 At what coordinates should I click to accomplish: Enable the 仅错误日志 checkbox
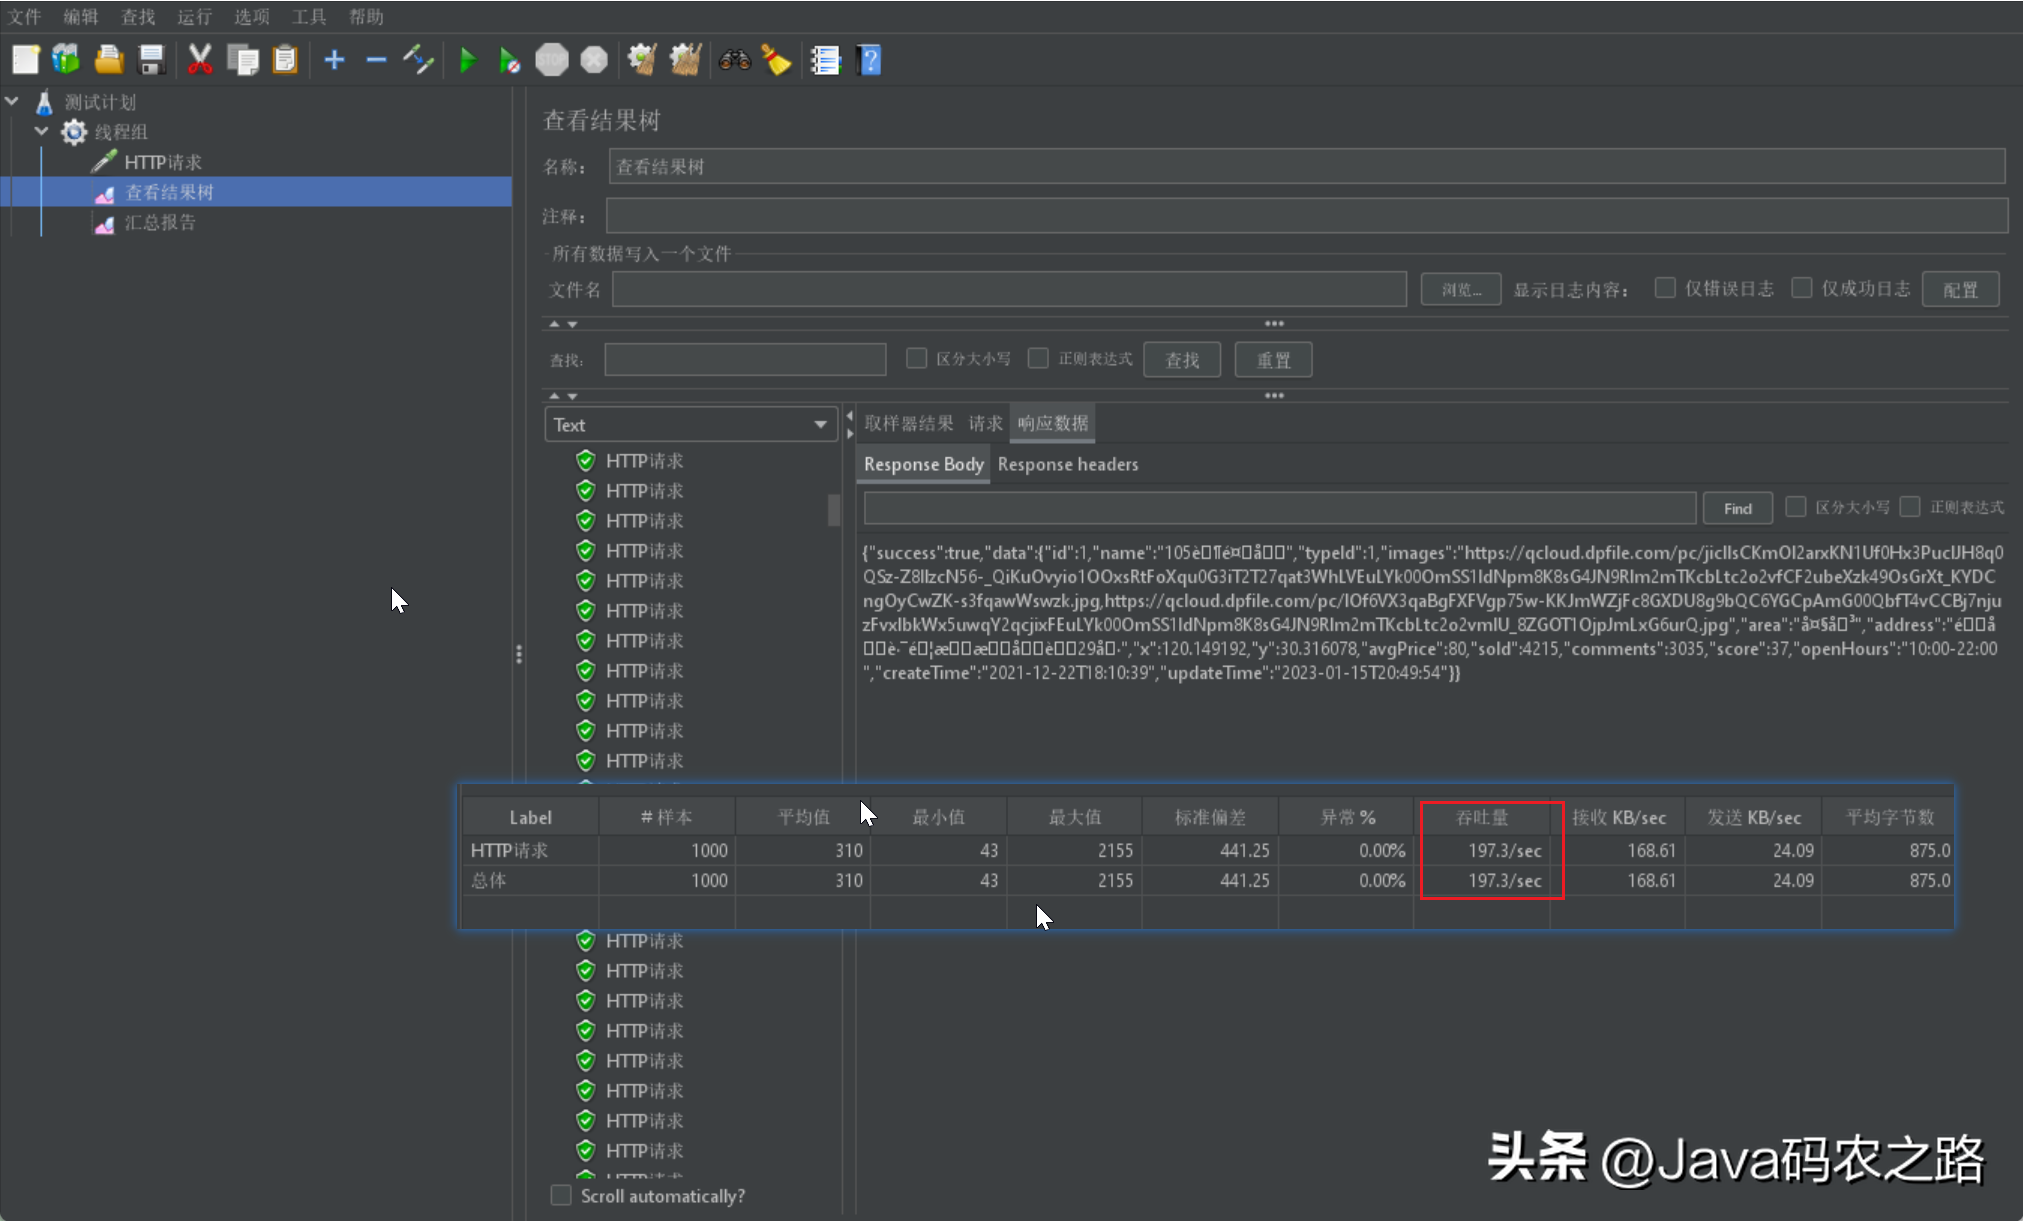[x=1665, y=288]
